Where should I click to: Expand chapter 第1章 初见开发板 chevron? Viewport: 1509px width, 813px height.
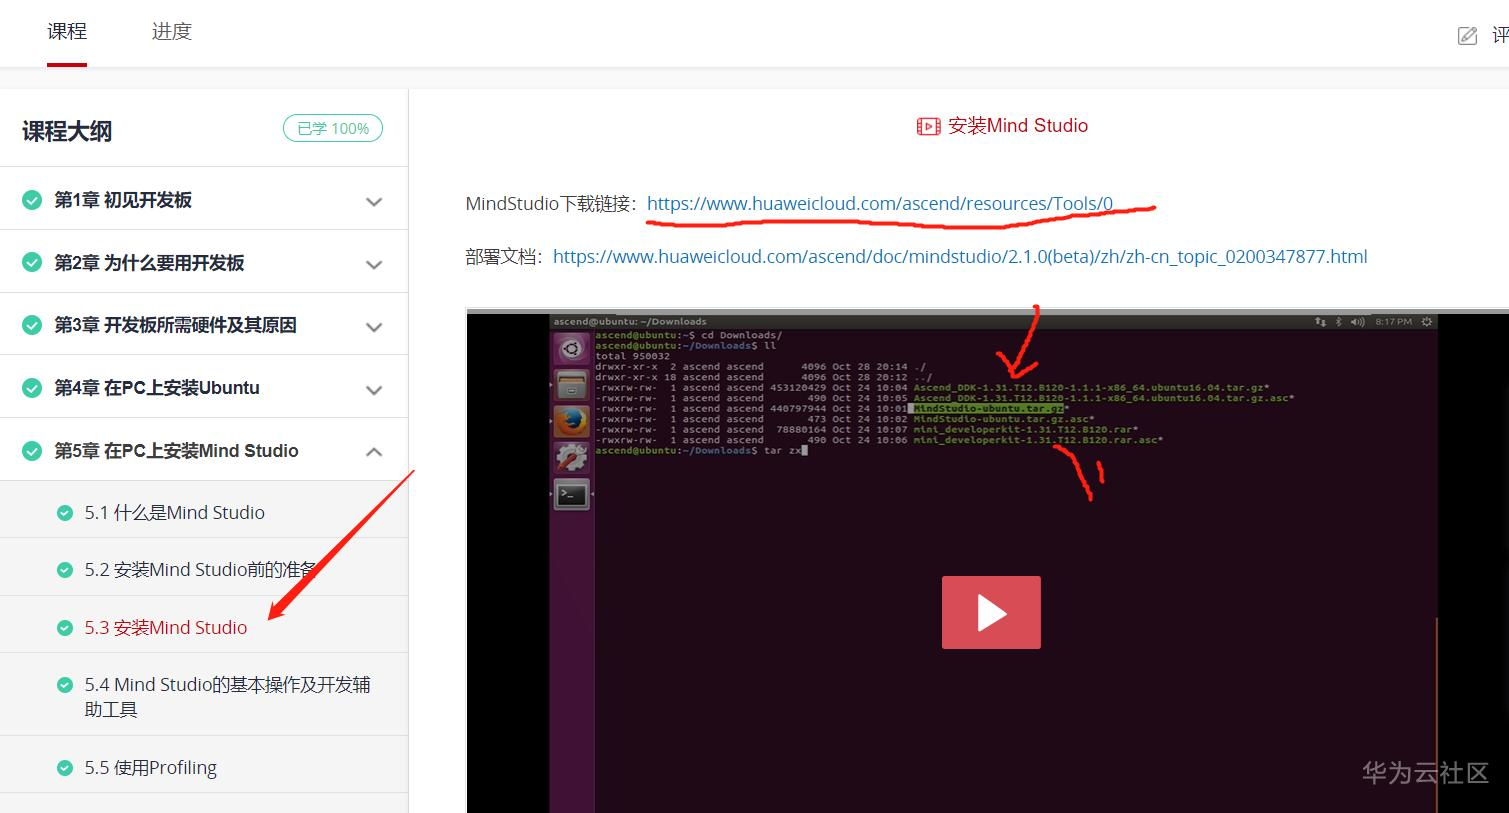[x=374, y=201]
